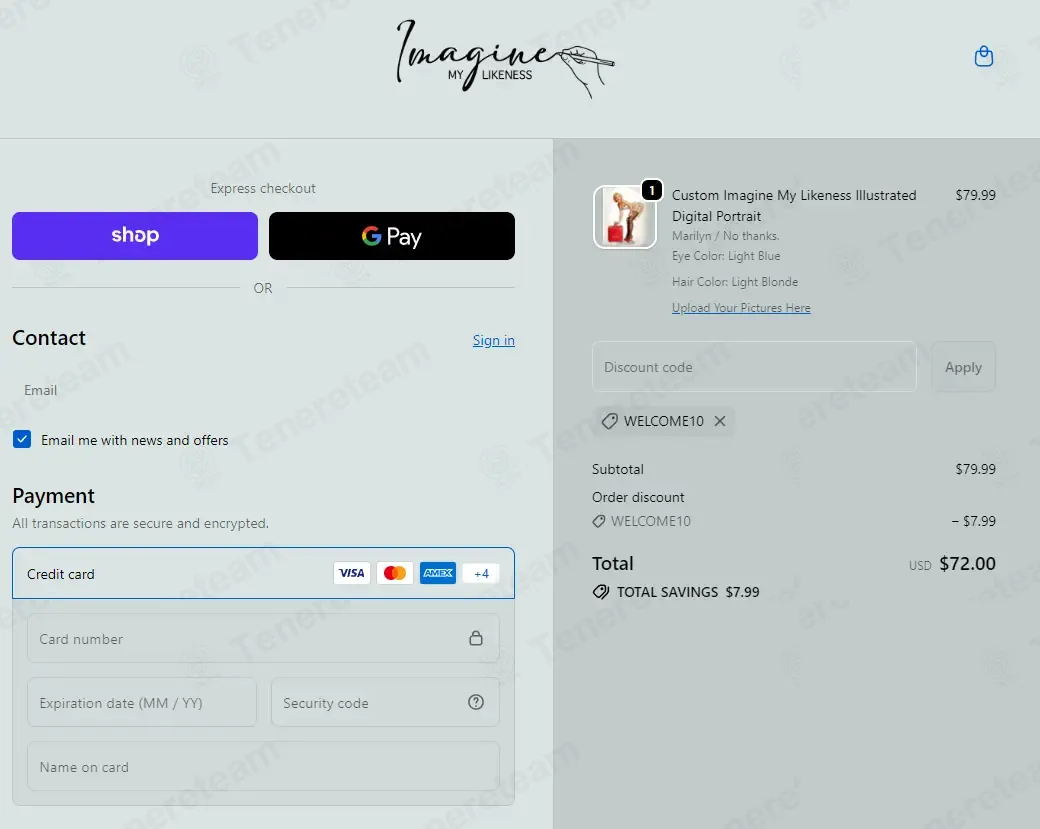Screen dimensions: 1040x829
Task: Pay with Google Pay button
Action: [391, 236]
